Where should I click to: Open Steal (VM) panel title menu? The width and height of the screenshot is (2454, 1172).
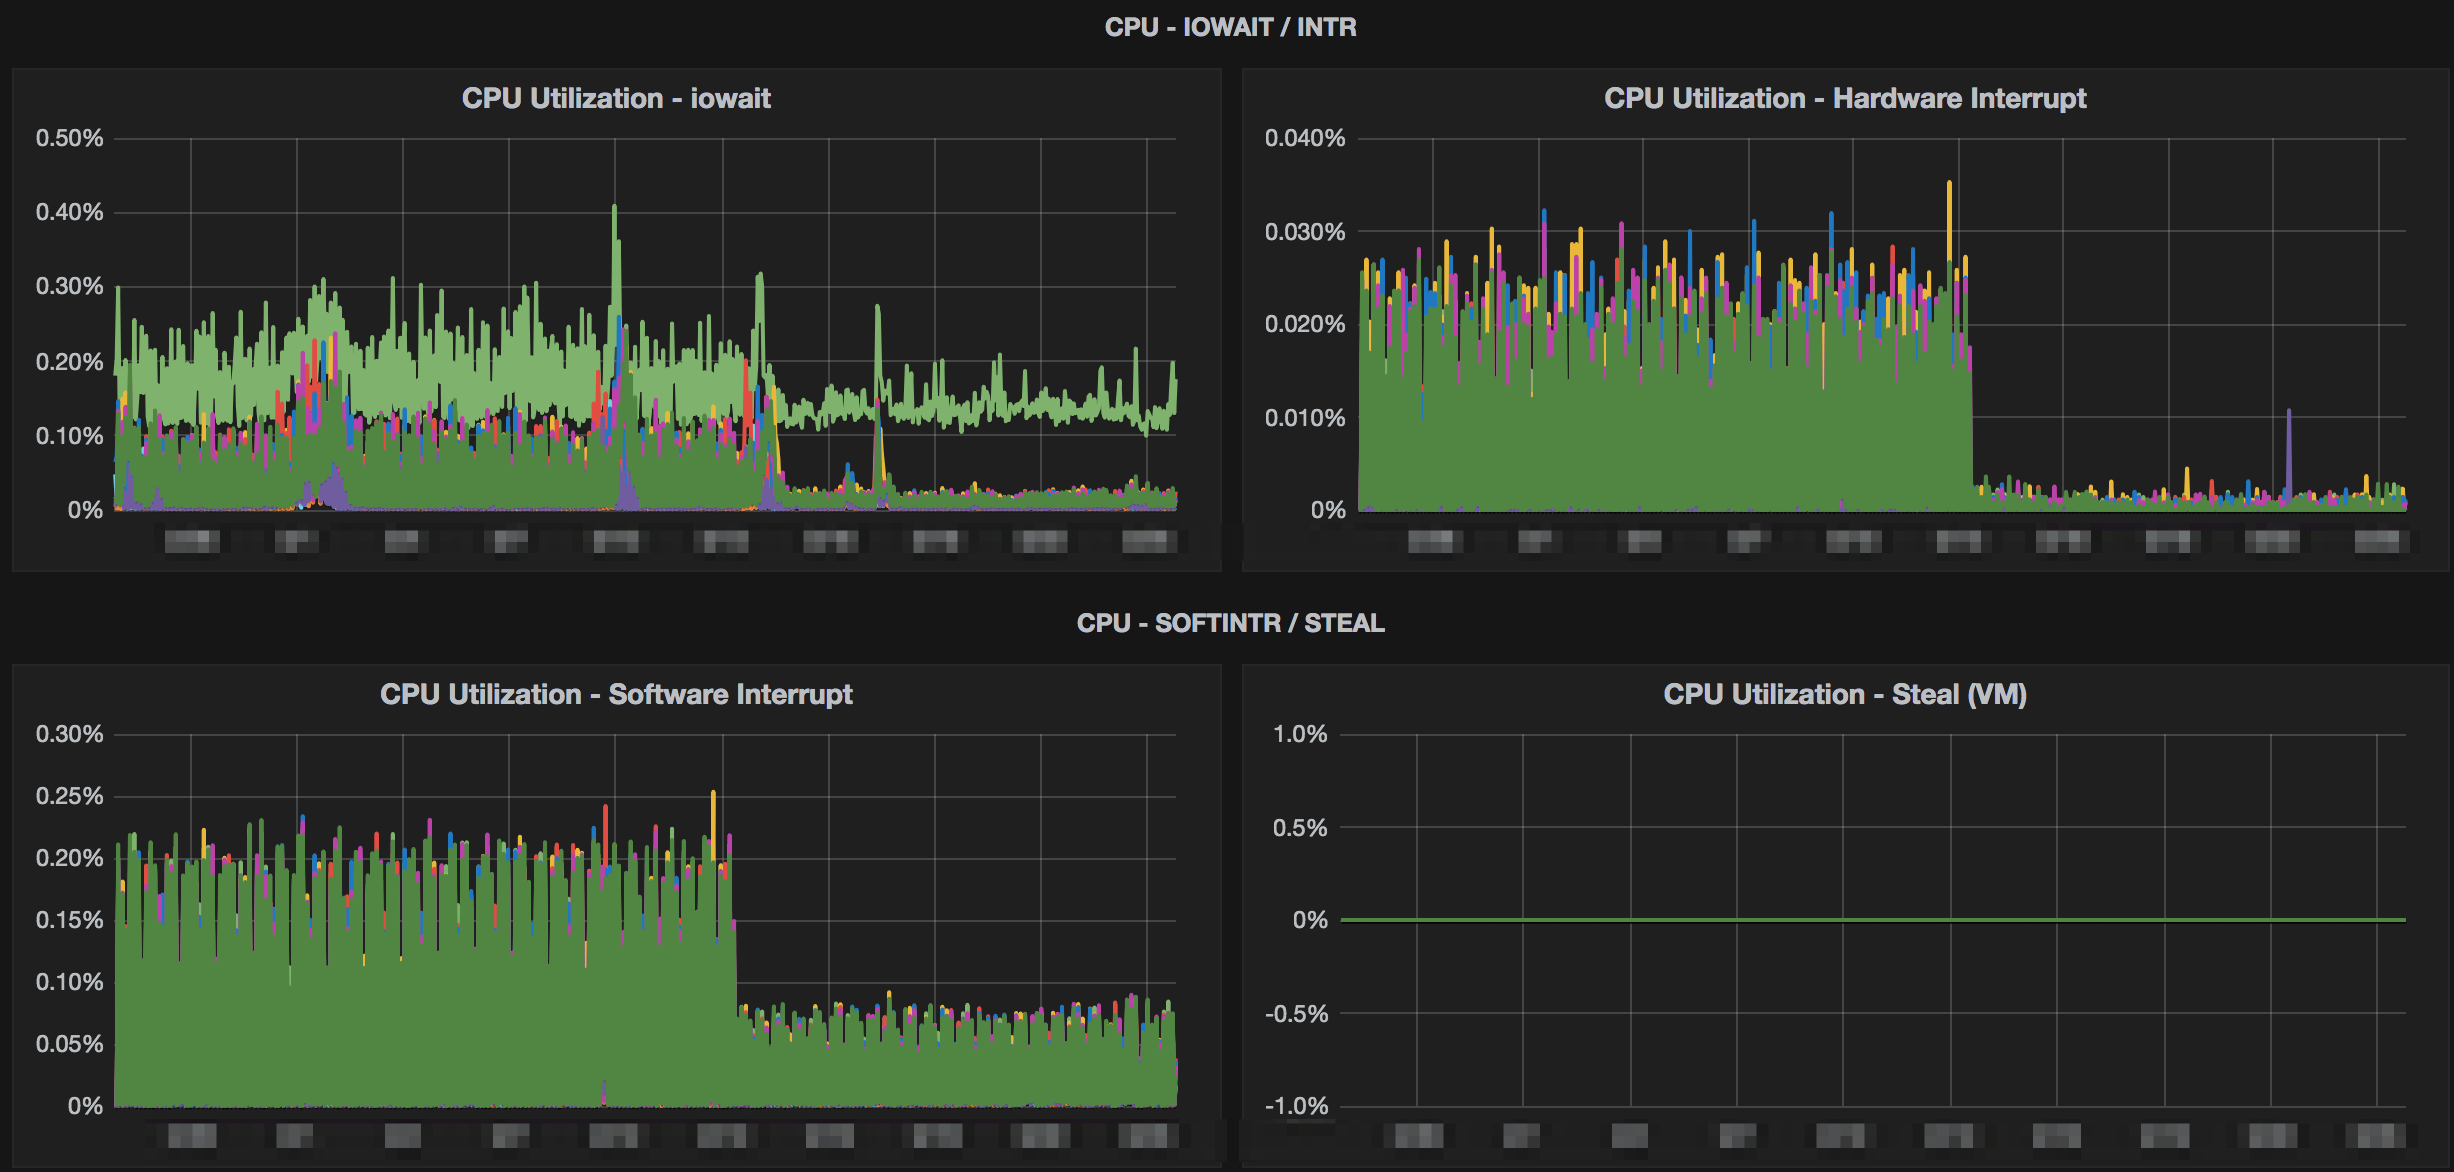tap(1844, 694)
